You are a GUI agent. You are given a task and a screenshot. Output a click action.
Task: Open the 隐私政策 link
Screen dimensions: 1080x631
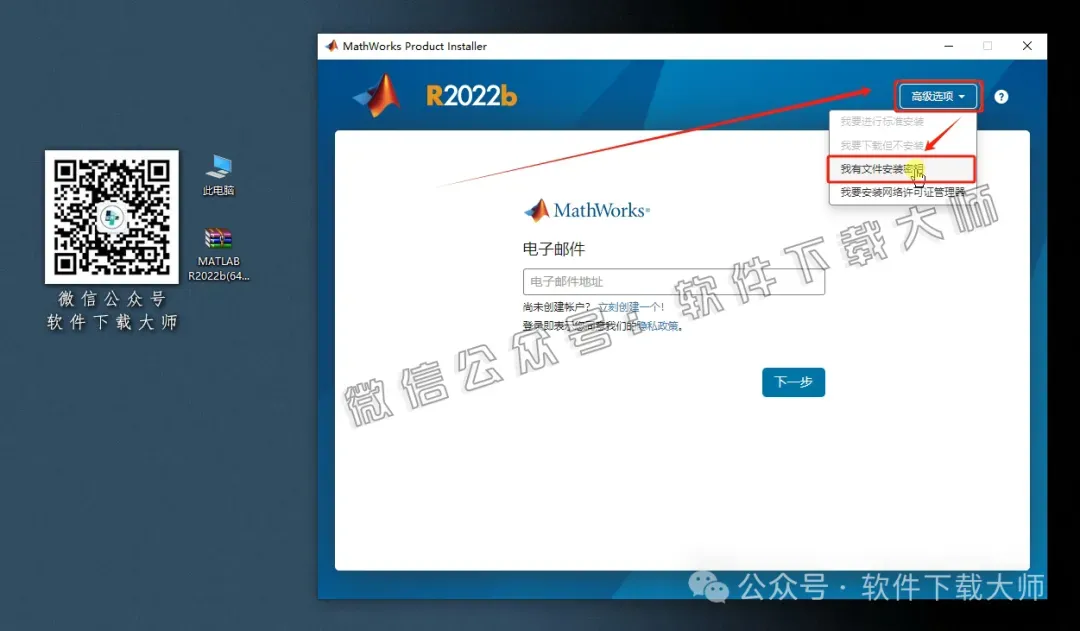pos(657,326)
